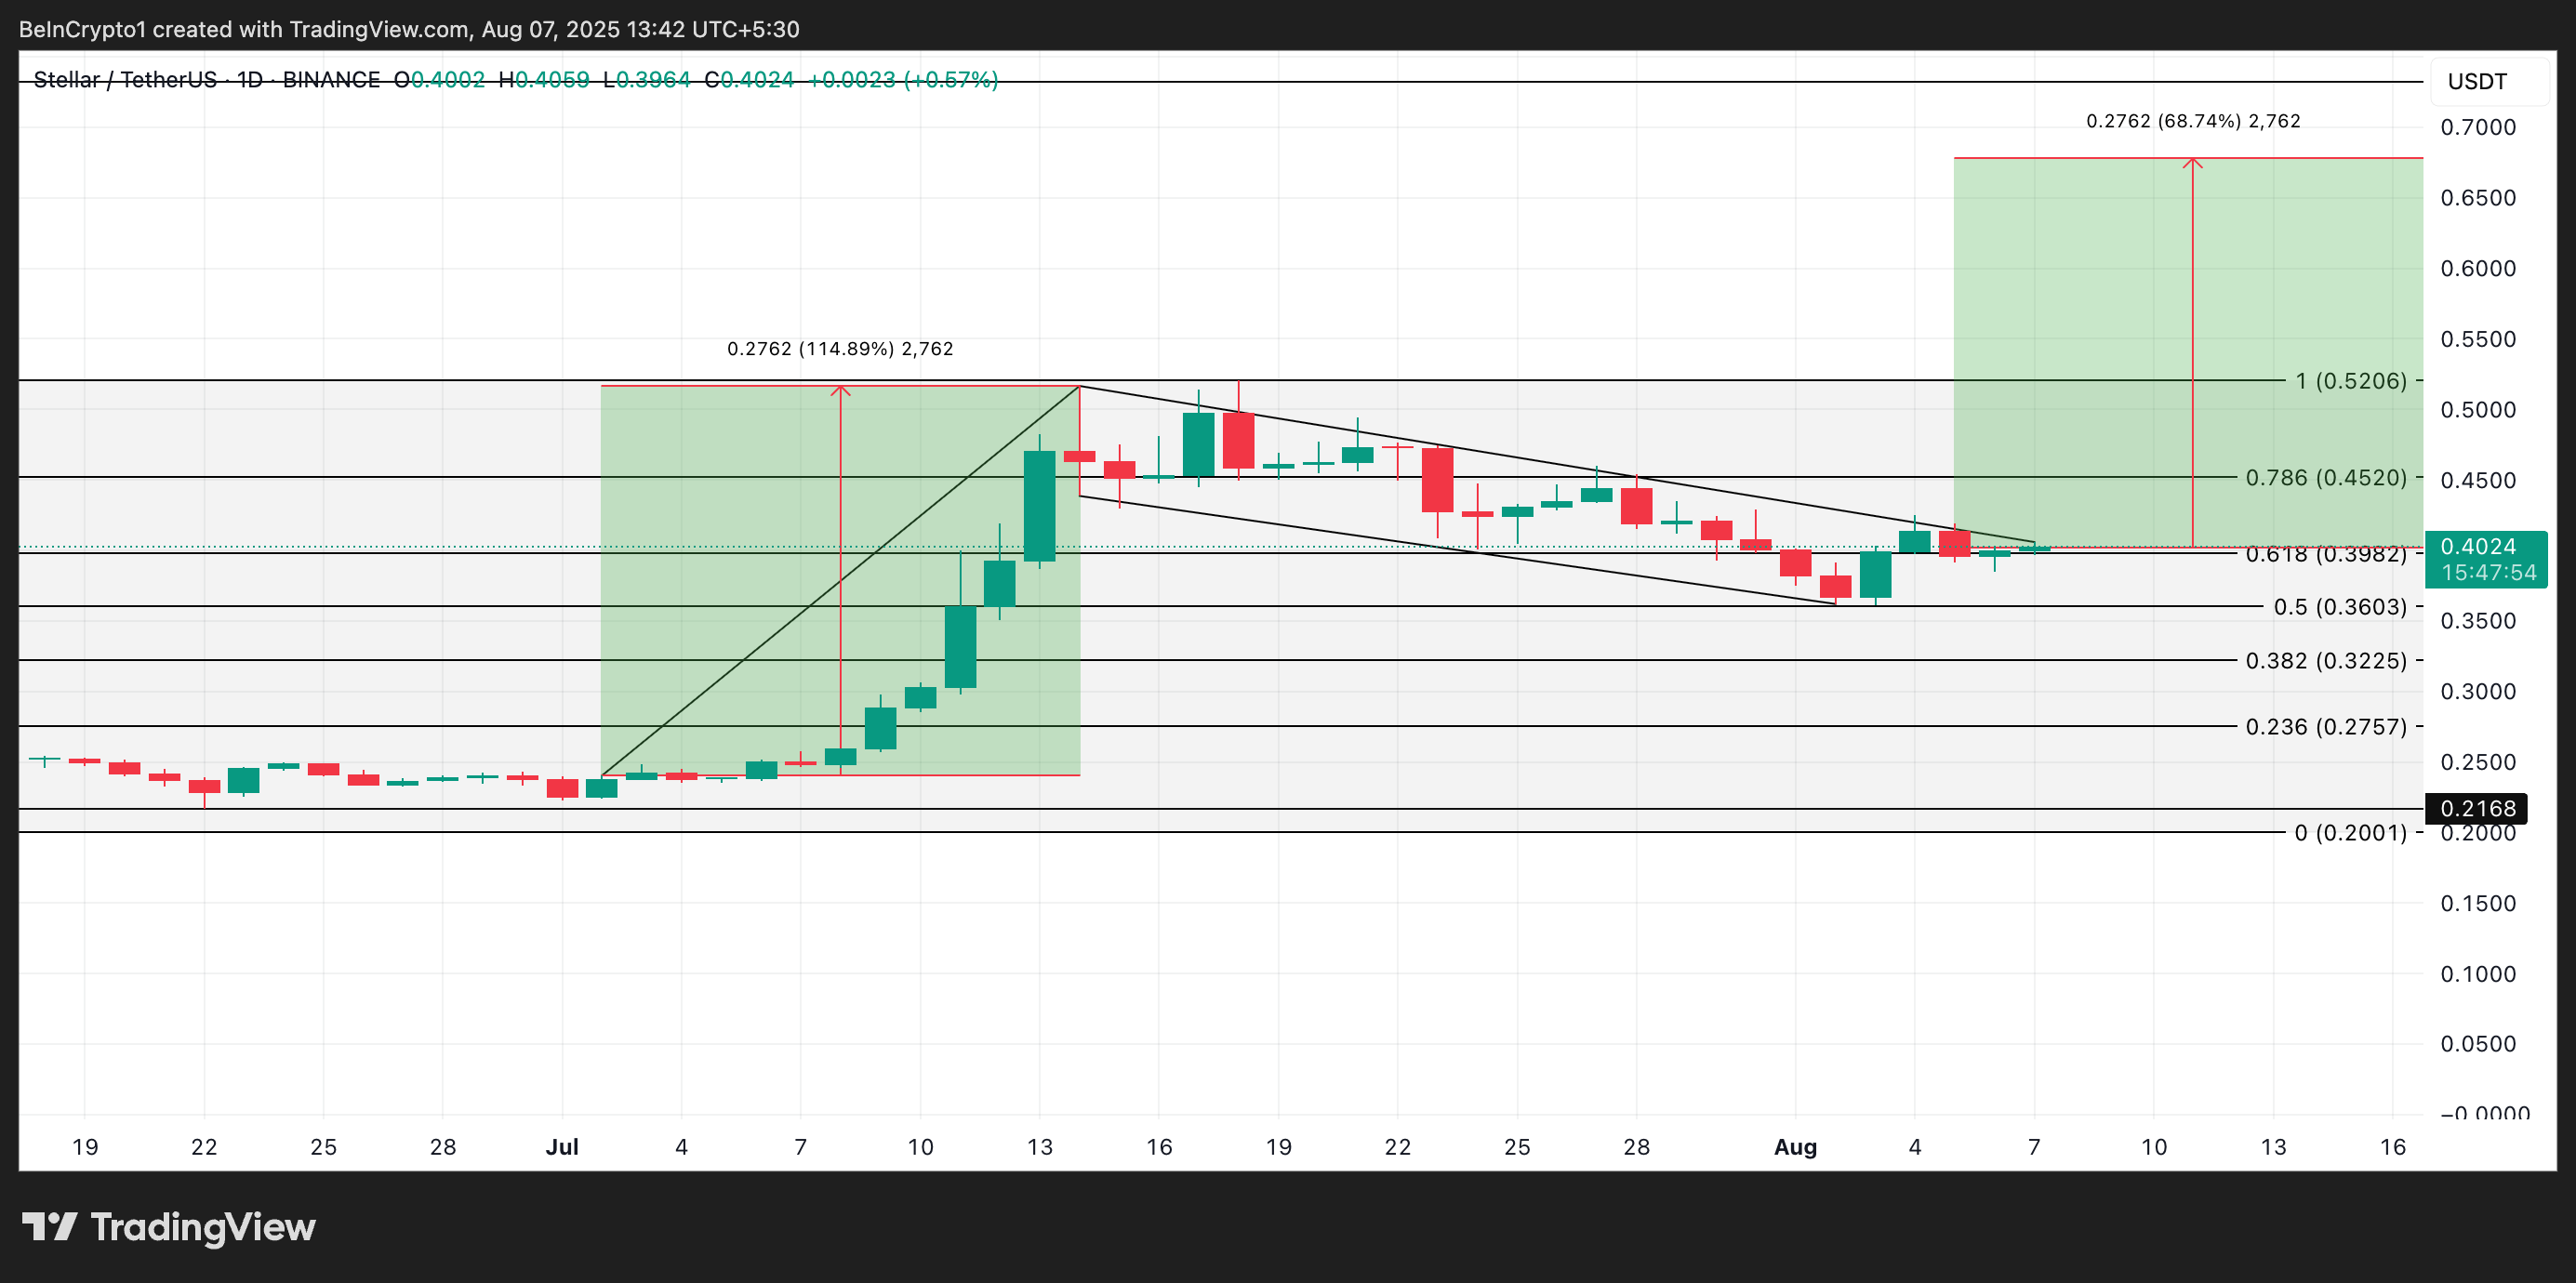Screen dimensions: 2576x1283
Task: Click the 0.618 (0.3982) Fibonacci level label
Action: point(2325,554)
